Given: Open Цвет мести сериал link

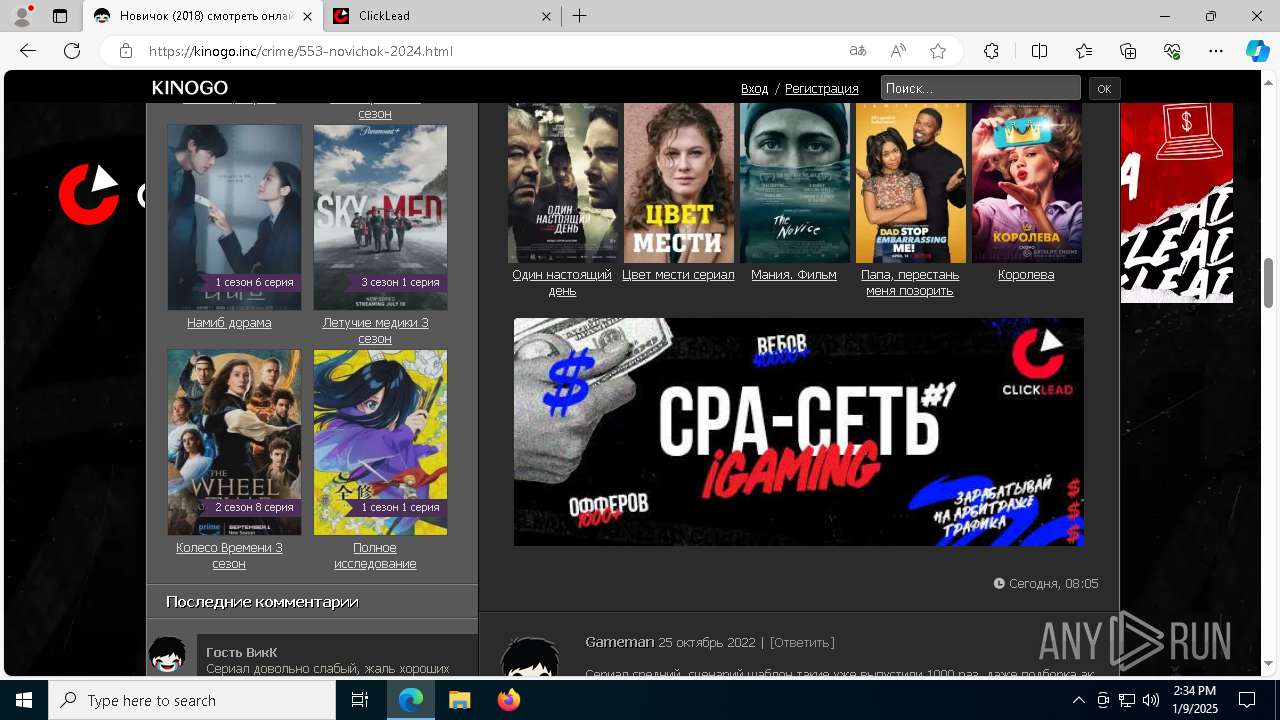Looking at the screenshot, I should (x=678, y=274).
